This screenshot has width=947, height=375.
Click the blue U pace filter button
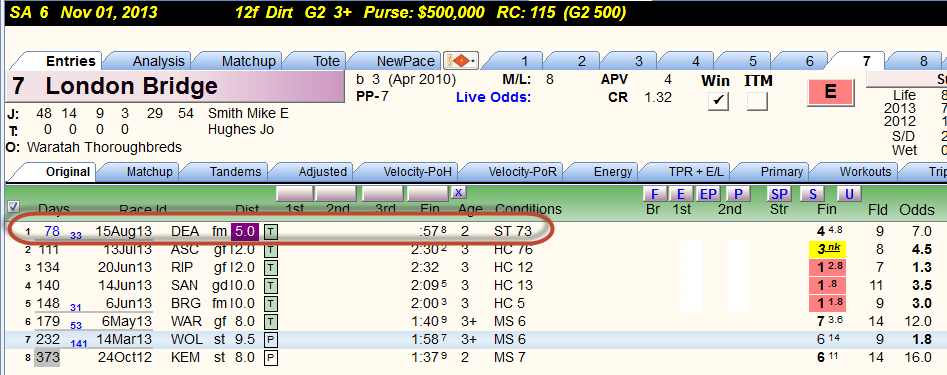click(x=849, y=194)
